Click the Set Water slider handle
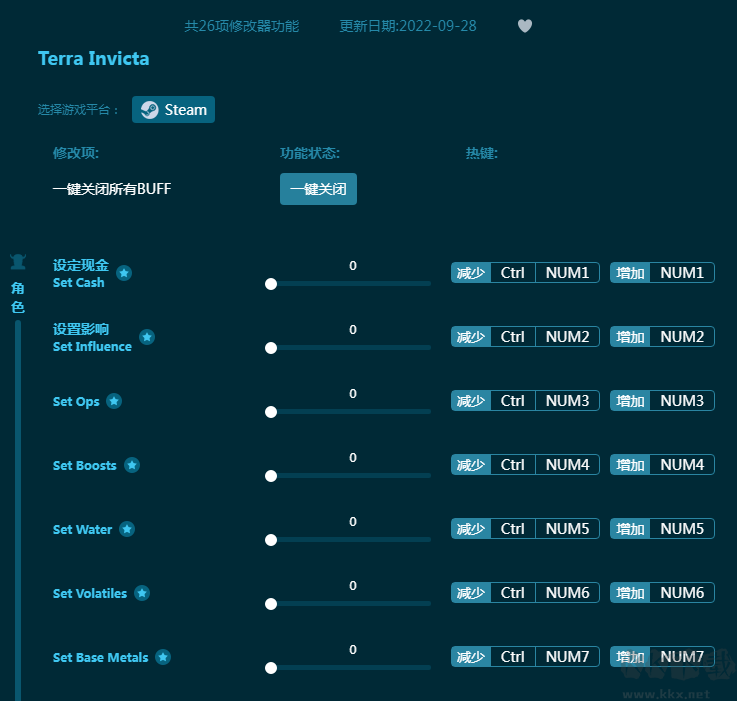 271,540
